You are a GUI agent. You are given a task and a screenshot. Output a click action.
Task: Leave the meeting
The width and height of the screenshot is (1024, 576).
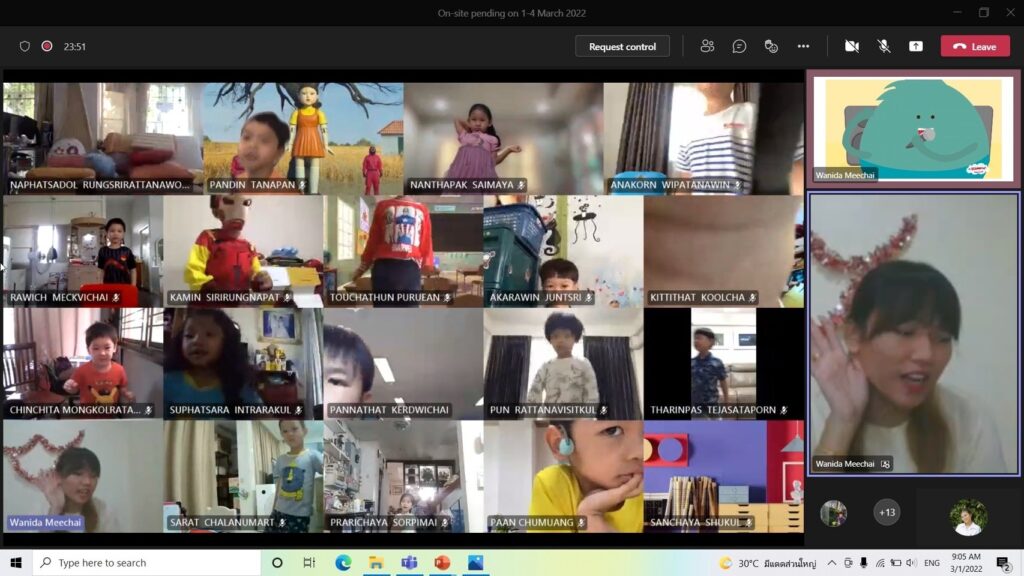(975, 46)
